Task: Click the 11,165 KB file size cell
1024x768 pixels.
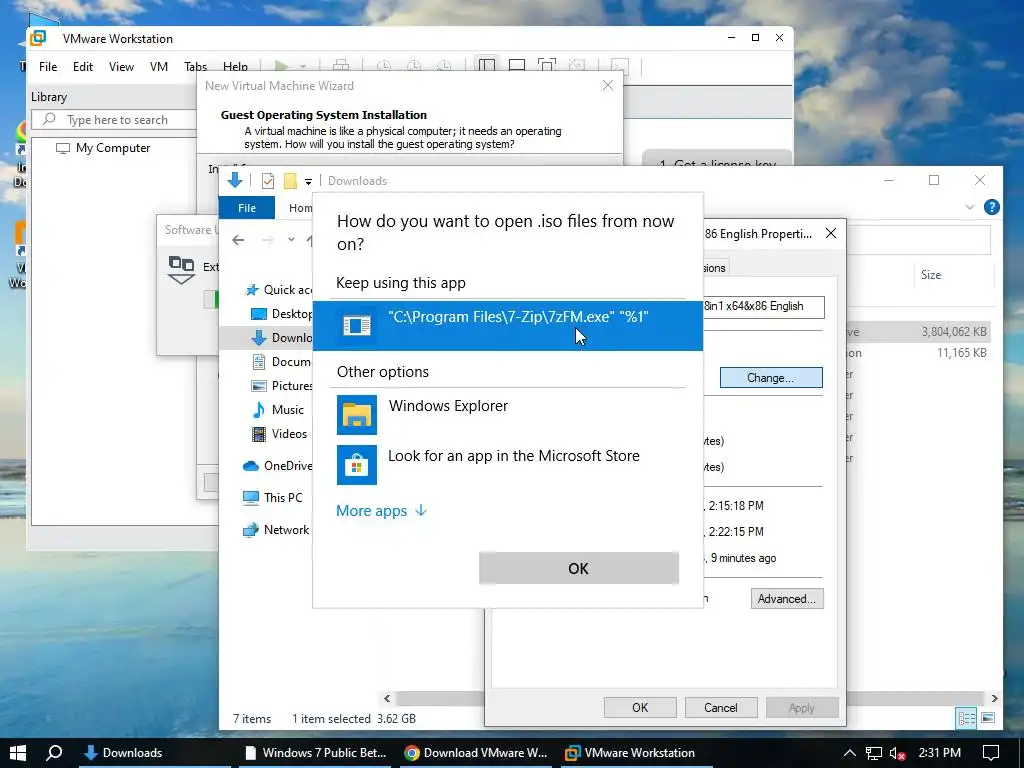Action: coord(961,353)
